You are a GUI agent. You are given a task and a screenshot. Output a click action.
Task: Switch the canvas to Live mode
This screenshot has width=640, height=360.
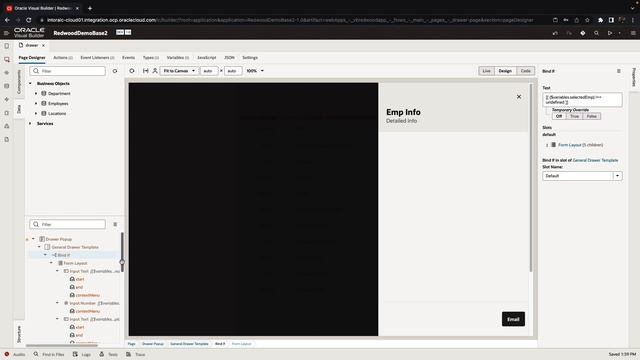(486, 71)
